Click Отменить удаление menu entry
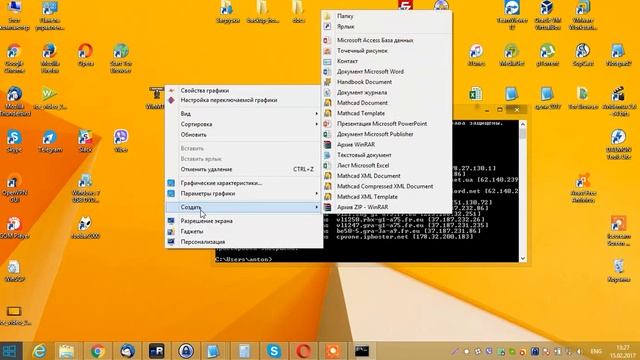640x360 pixels. tap(244, 169)
